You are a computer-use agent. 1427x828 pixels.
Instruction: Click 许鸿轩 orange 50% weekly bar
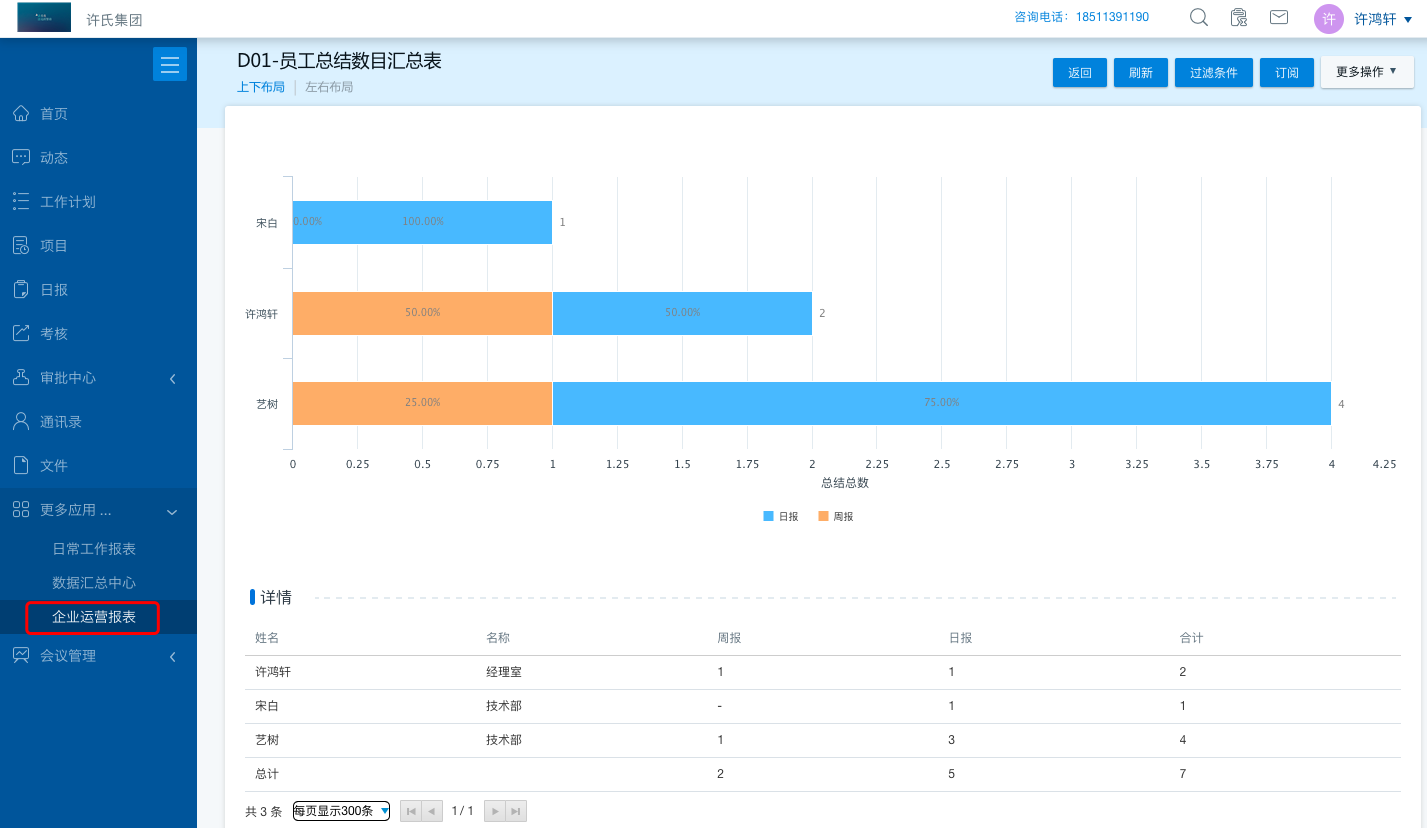pos(422,313)
